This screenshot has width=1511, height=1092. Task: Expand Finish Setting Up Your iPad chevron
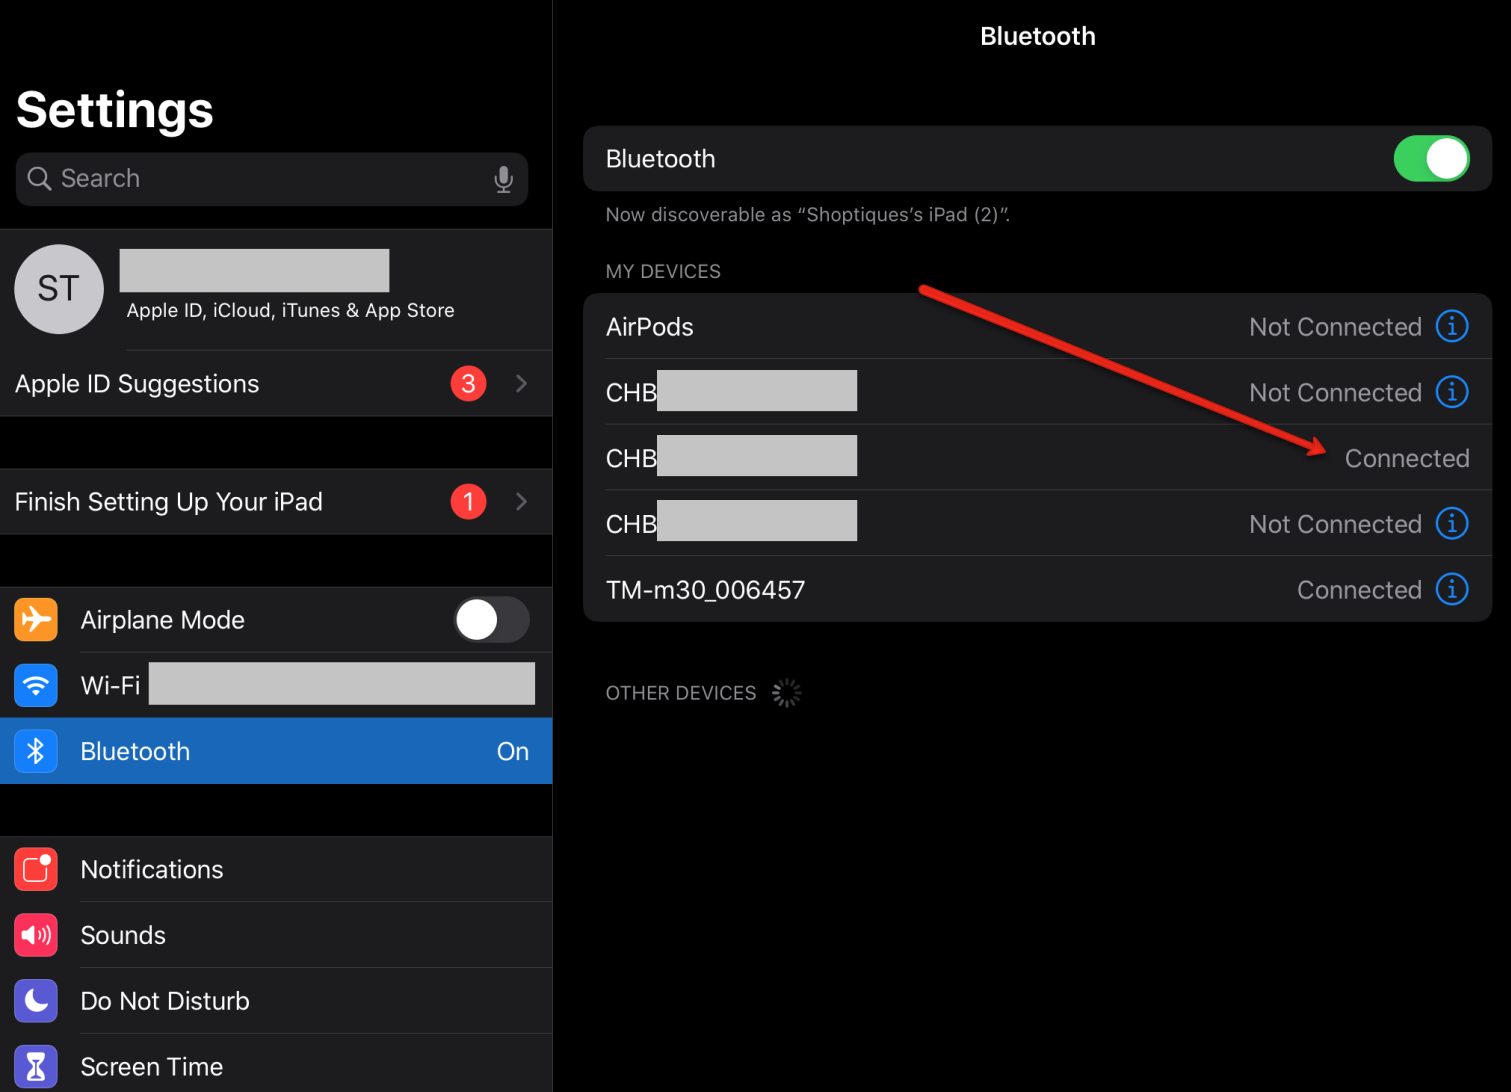pos(521,501)
